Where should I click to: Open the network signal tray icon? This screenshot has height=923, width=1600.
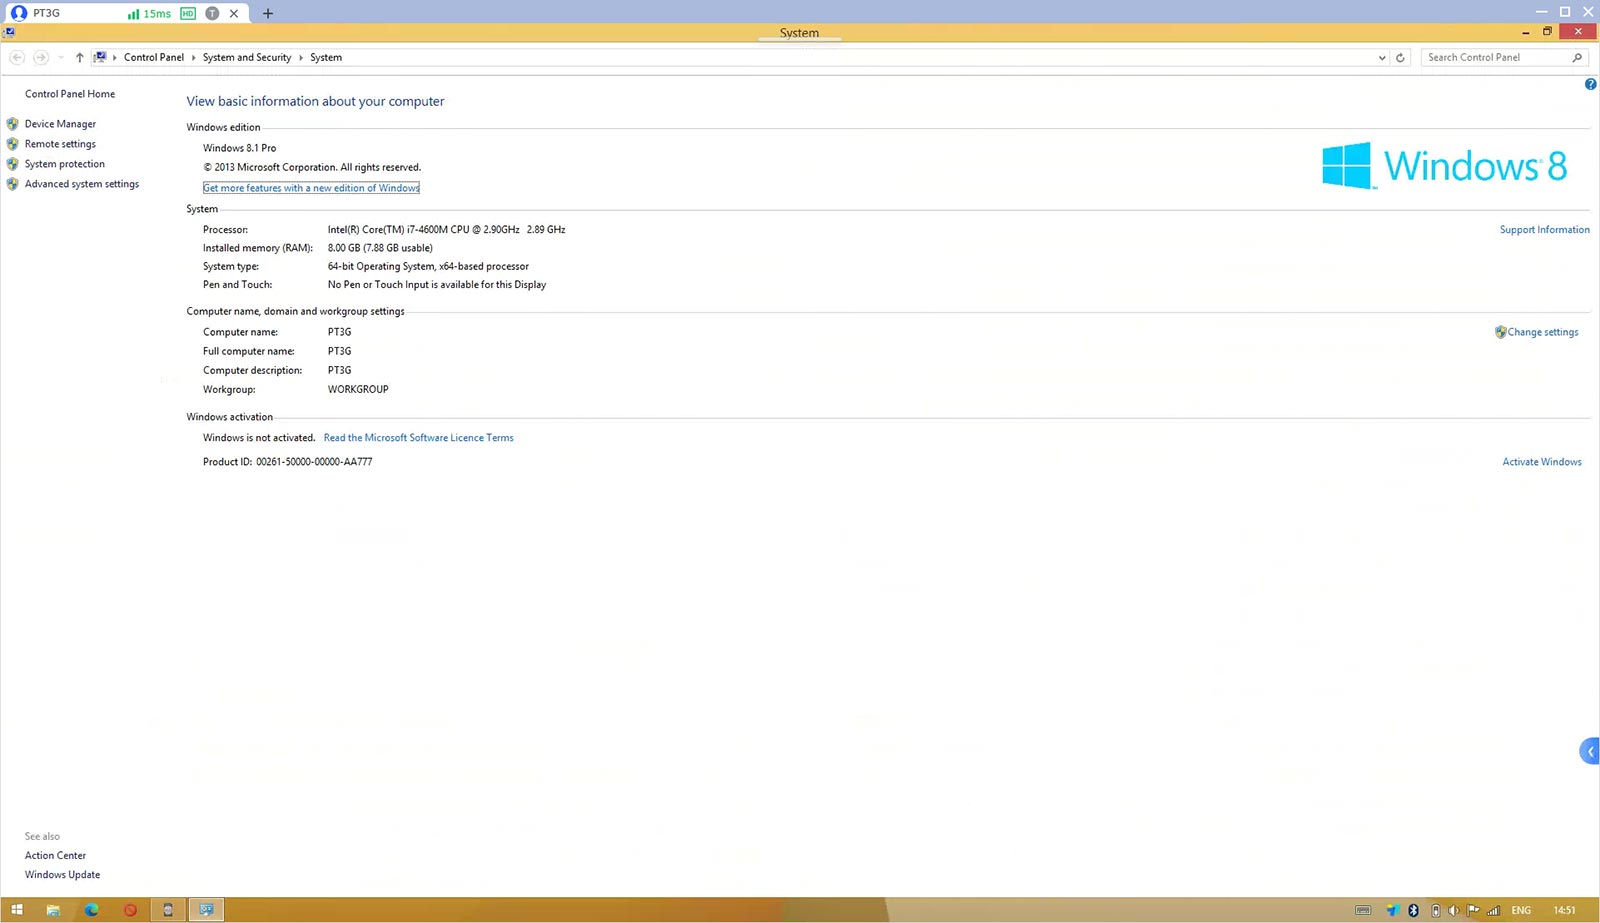pyautogui.click(x=1494, y=910)
